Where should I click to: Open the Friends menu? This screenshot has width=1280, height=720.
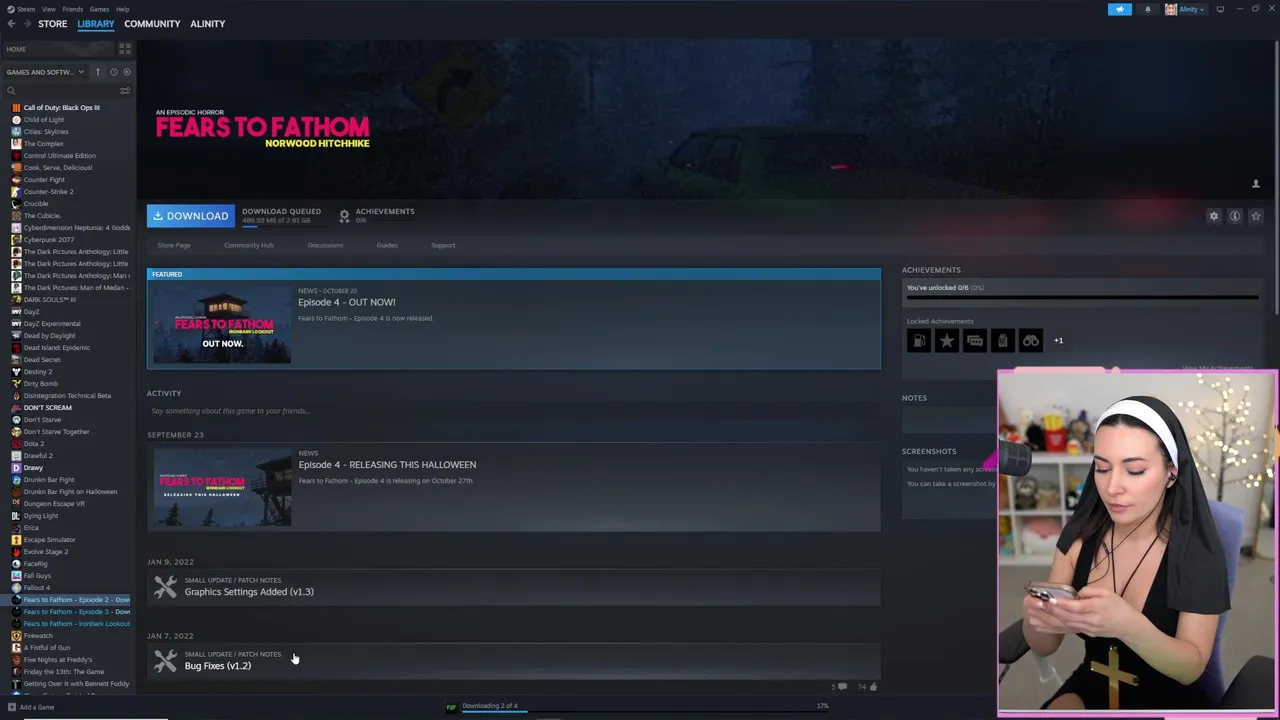[73, 9]
